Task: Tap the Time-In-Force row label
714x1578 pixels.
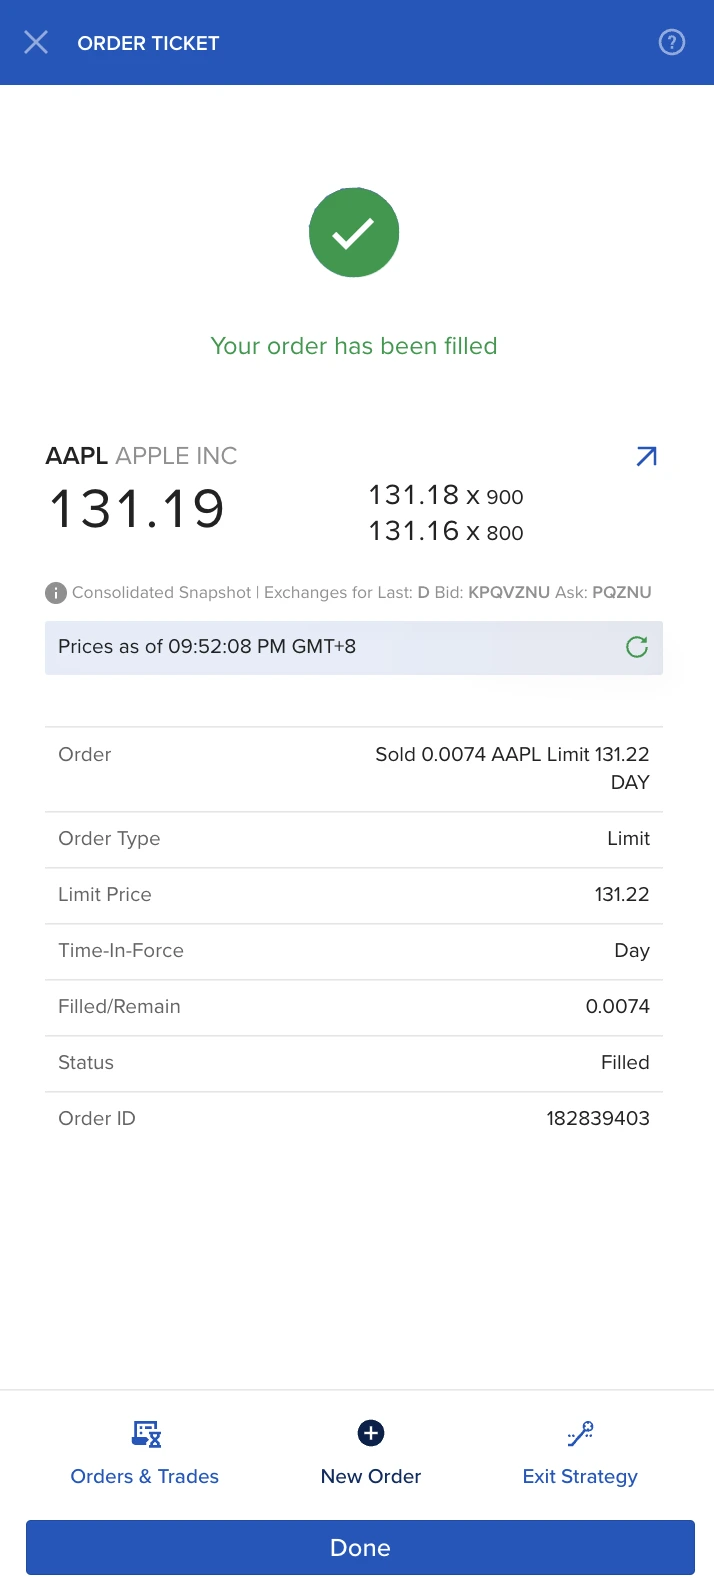Action: click(x=121, y=951)
